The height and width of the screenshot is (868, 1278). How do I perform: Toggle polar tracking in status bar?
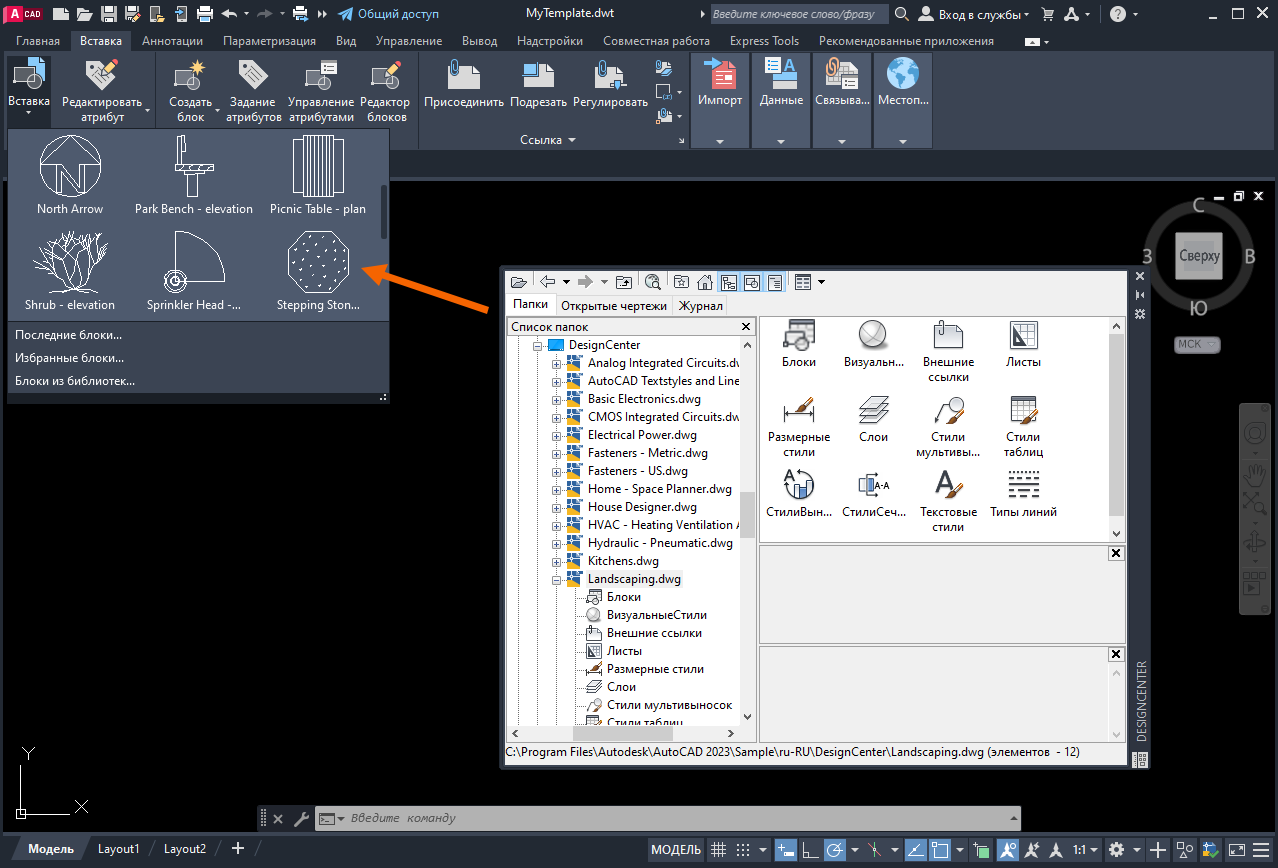coord(833,850)
